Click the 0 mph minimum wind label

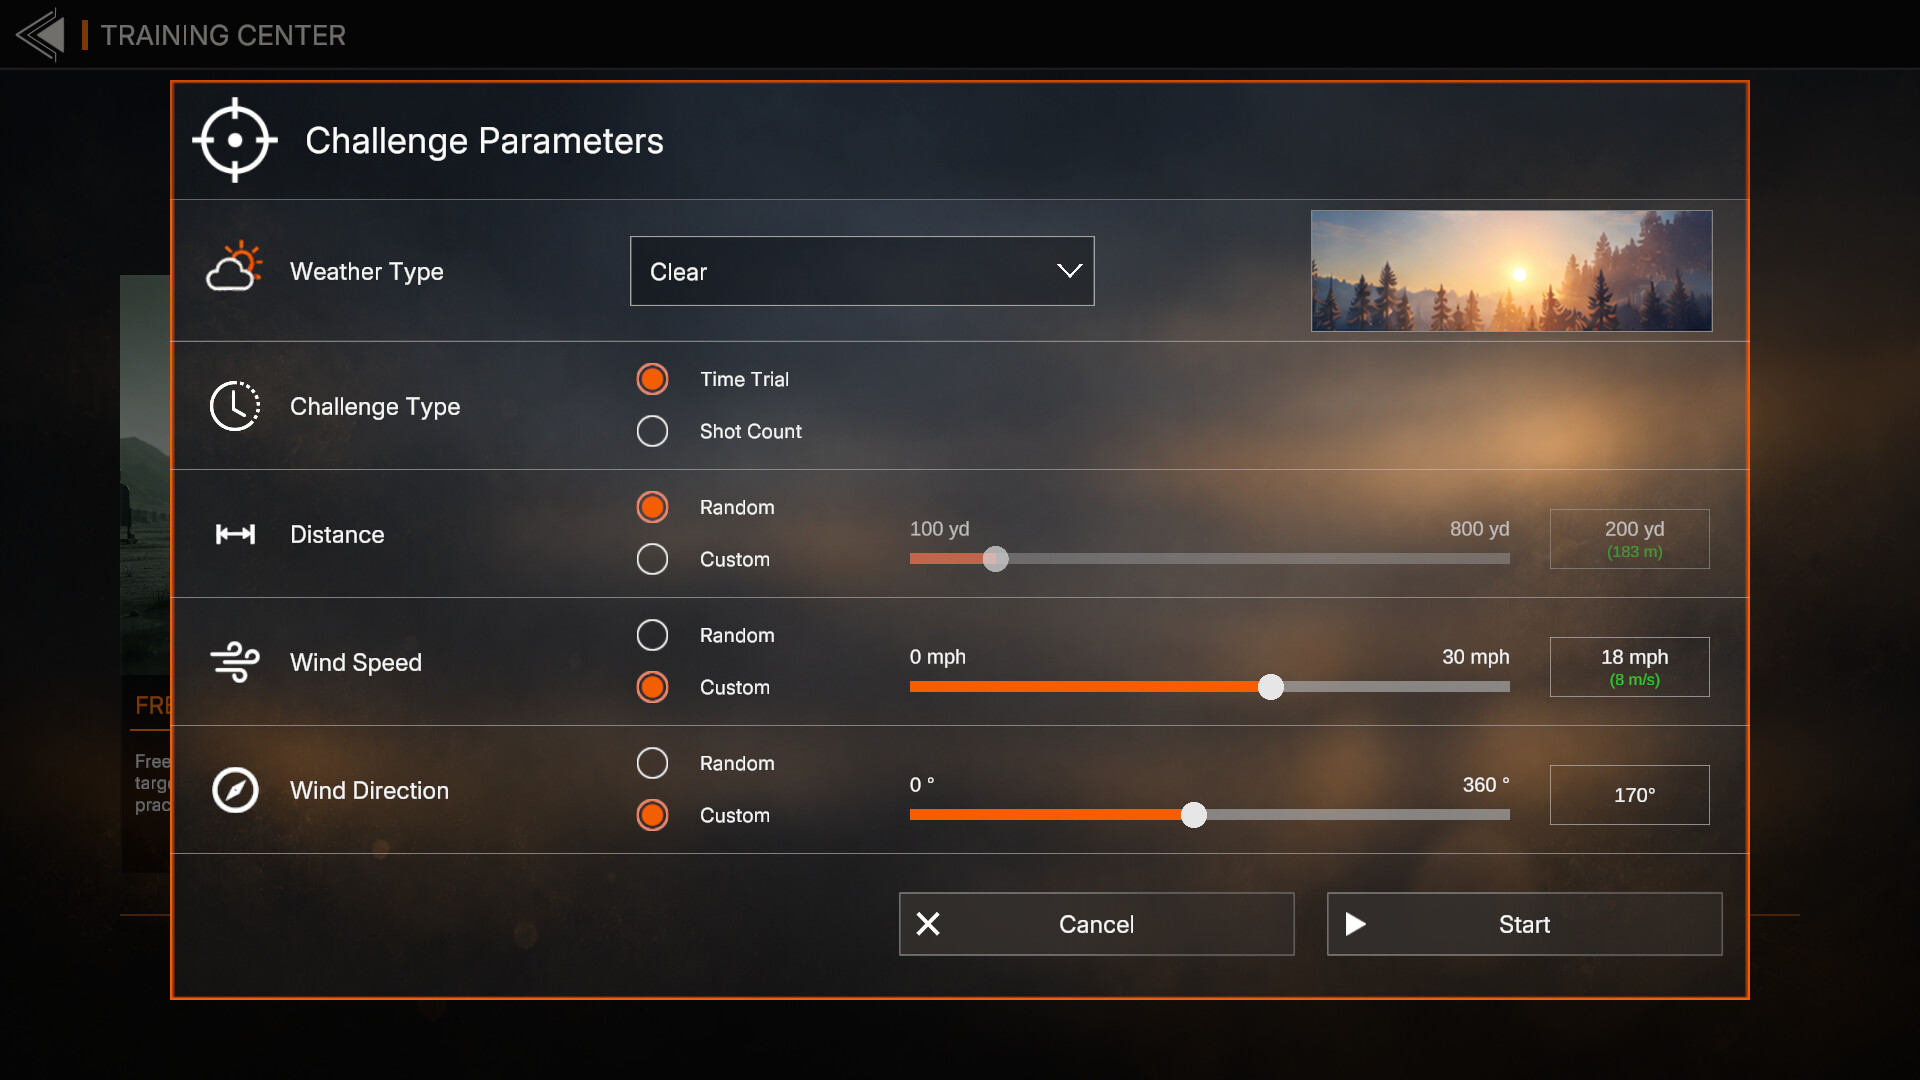[x=937, y=656]
